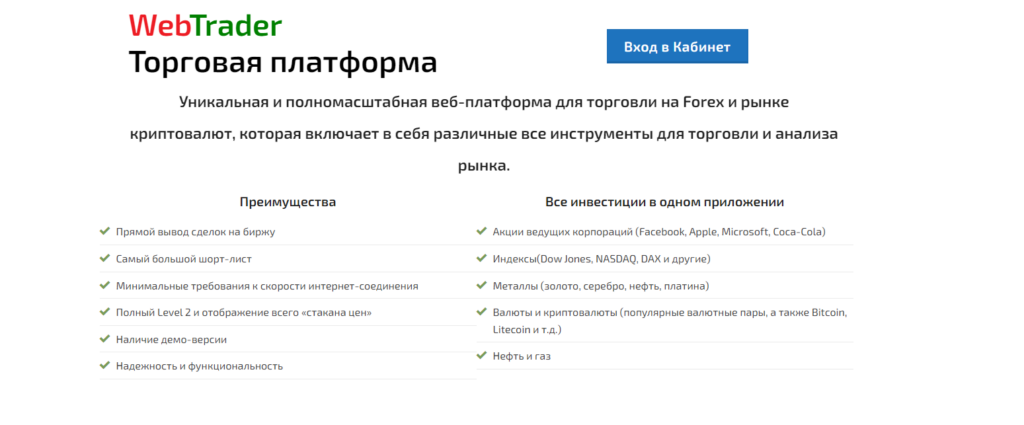This screenshot has width=1024, height=425.
Task: Click the Все инвестиции в одном приложении heading
Action: [665, 202]
